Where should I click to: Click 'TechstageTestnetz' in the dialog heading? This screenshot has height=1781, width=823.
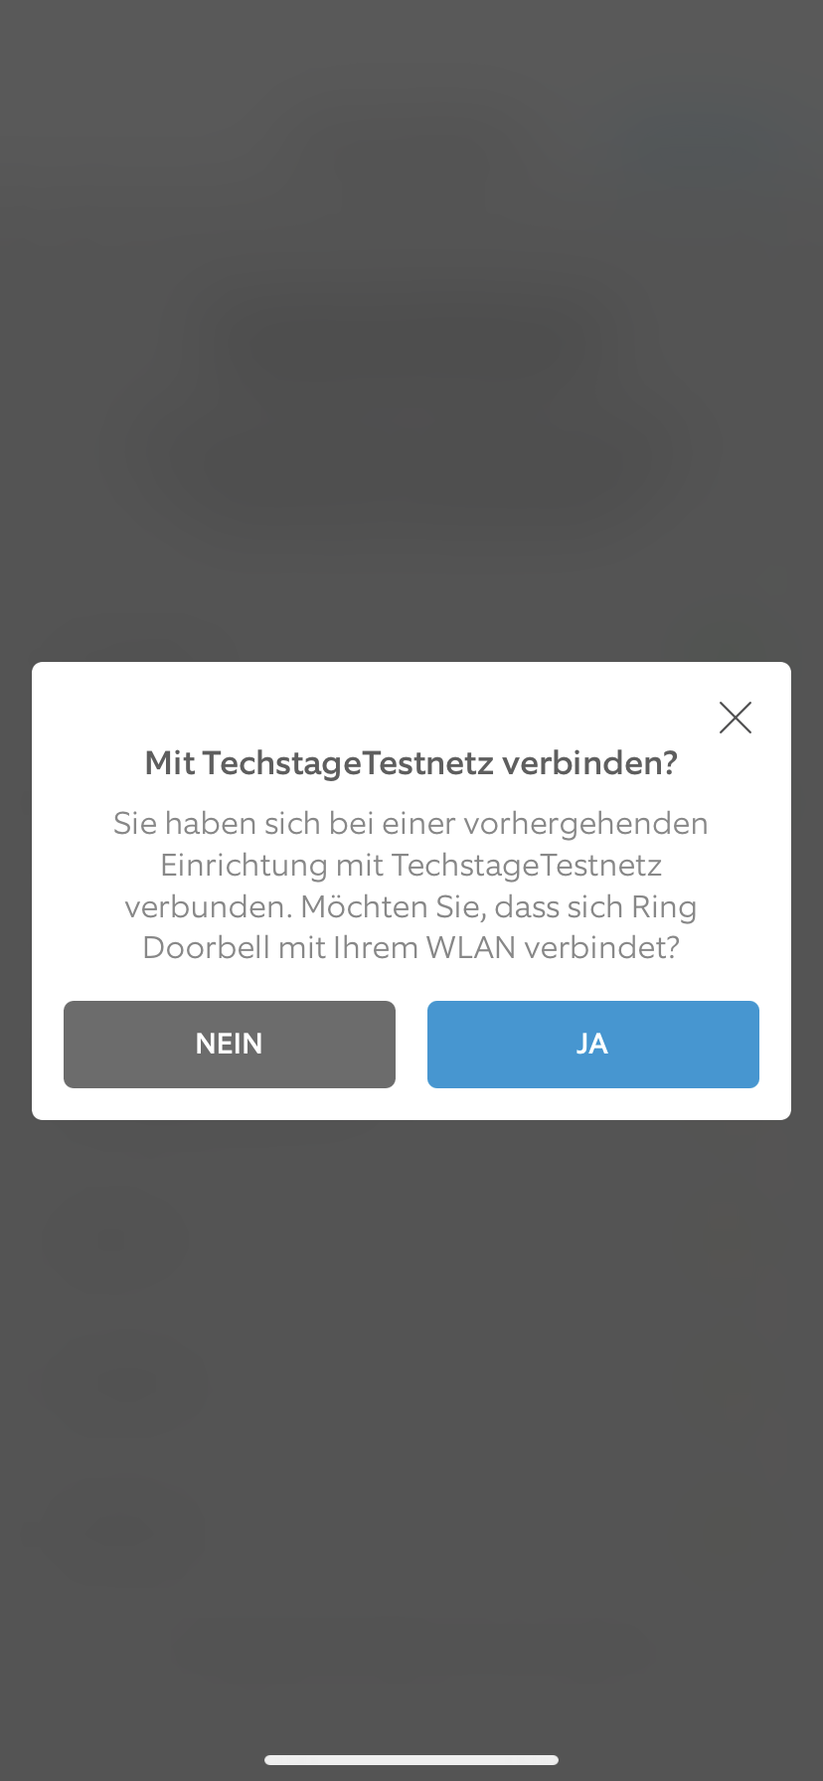coord(348,763)
